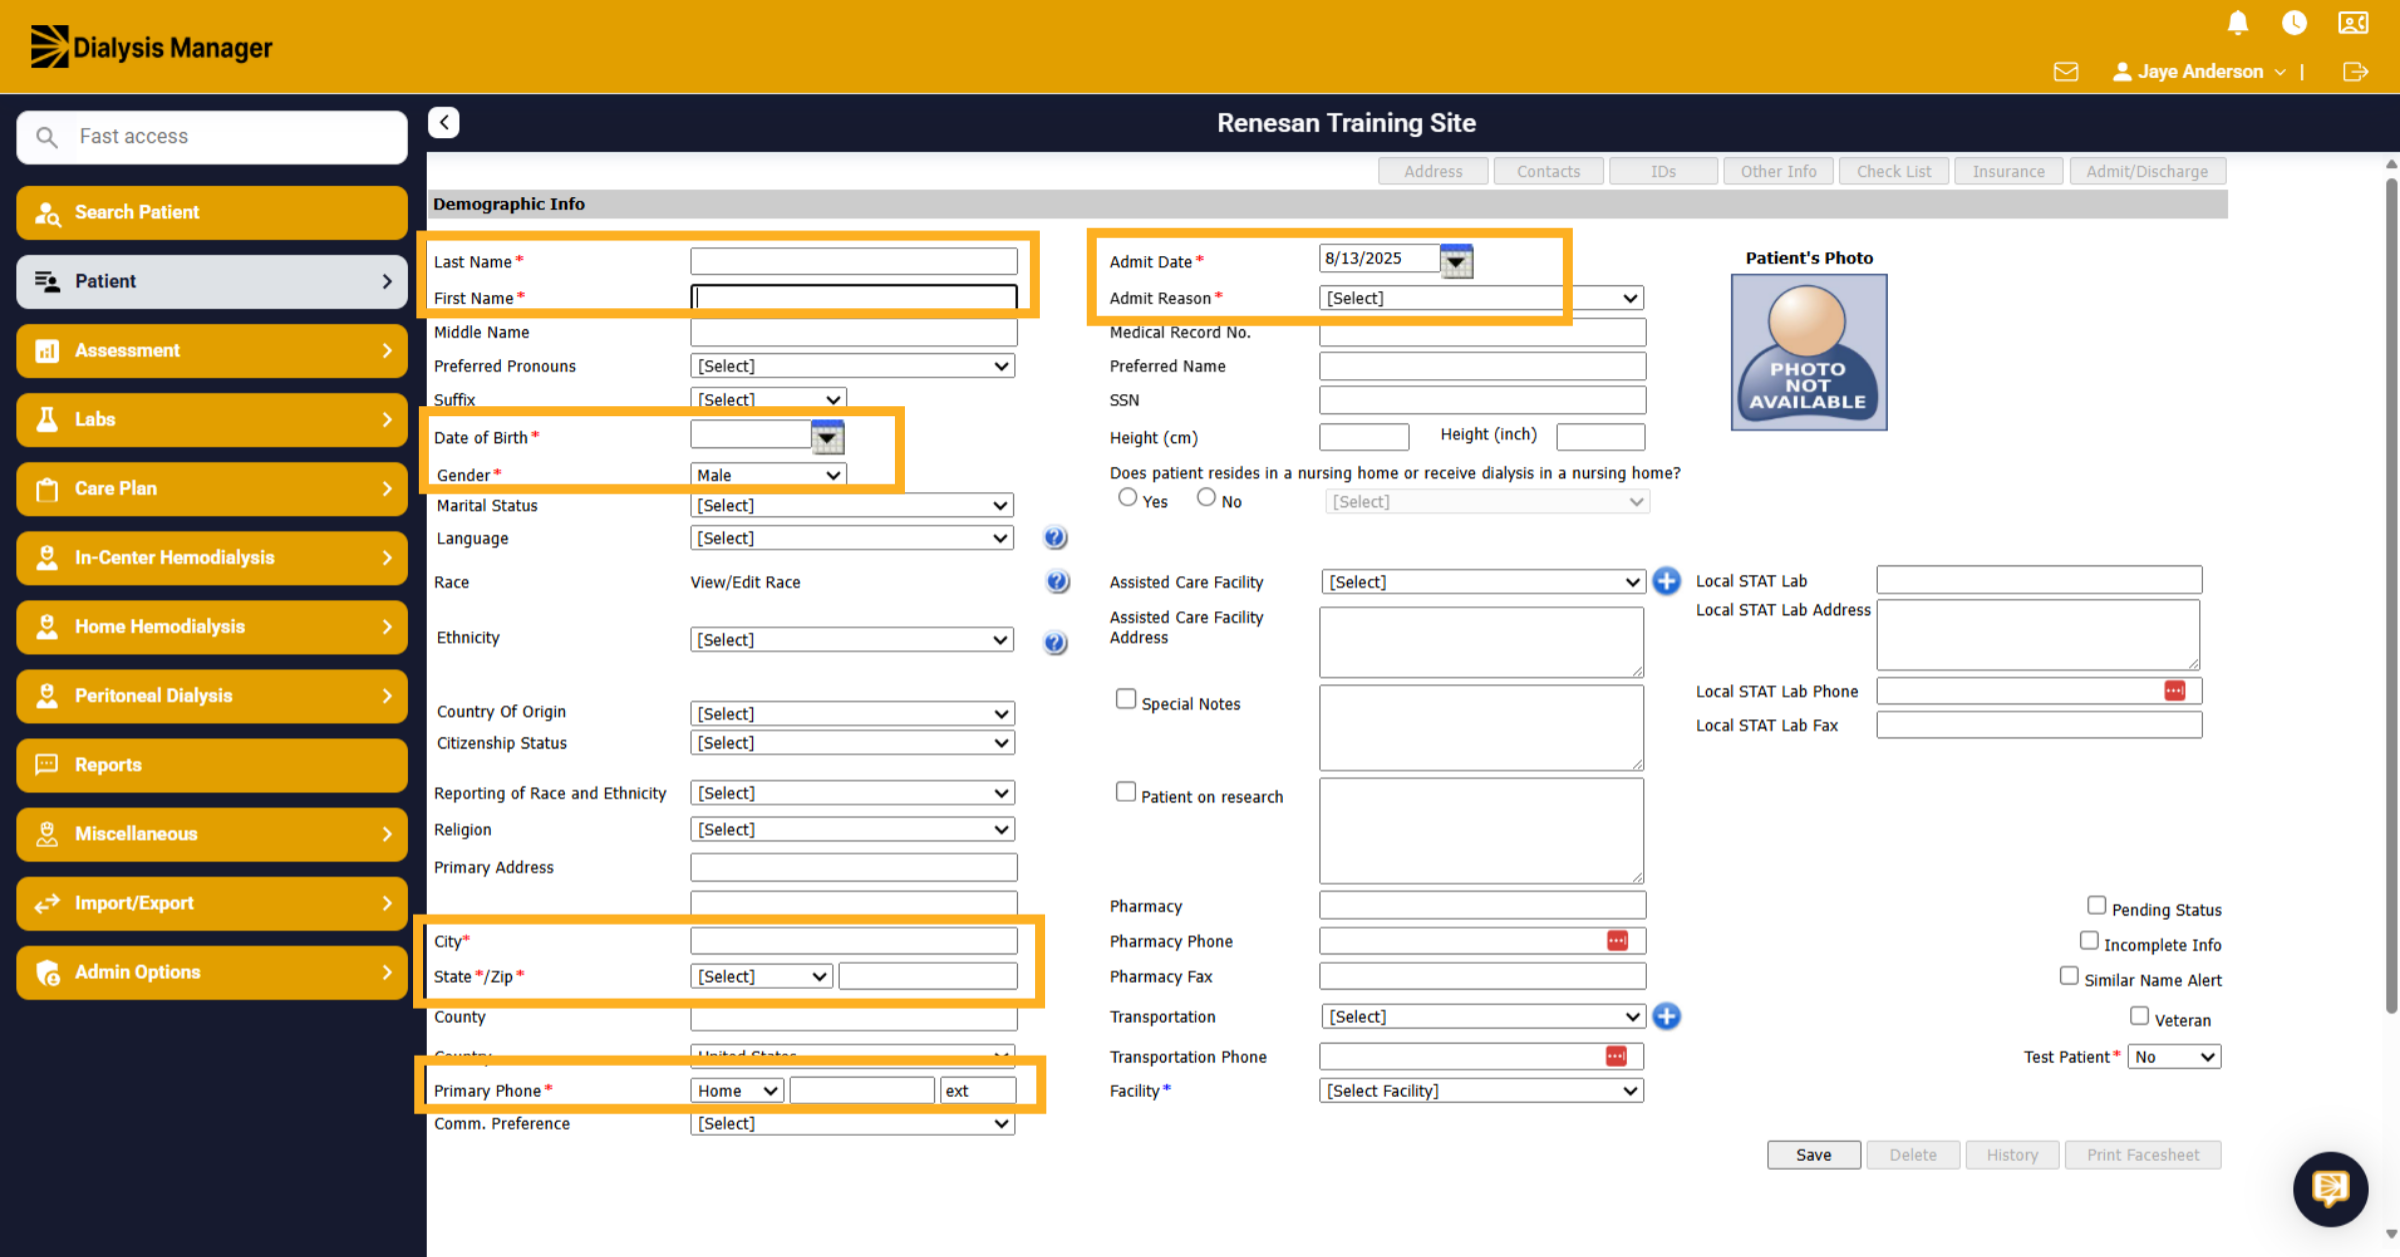Viewport: 2400px width, 1257px height.
Task: Select No for nursing home residence
Action: (1206, 497)
